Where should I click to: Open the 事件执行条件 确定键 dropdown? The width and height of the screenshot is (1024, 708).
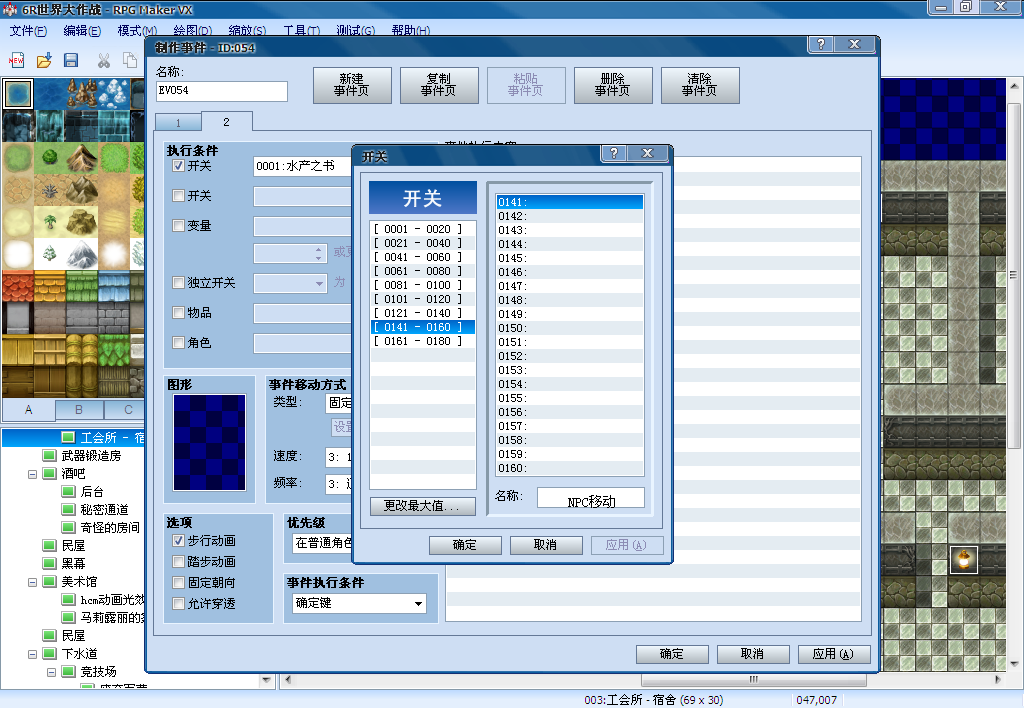[359, 603]
